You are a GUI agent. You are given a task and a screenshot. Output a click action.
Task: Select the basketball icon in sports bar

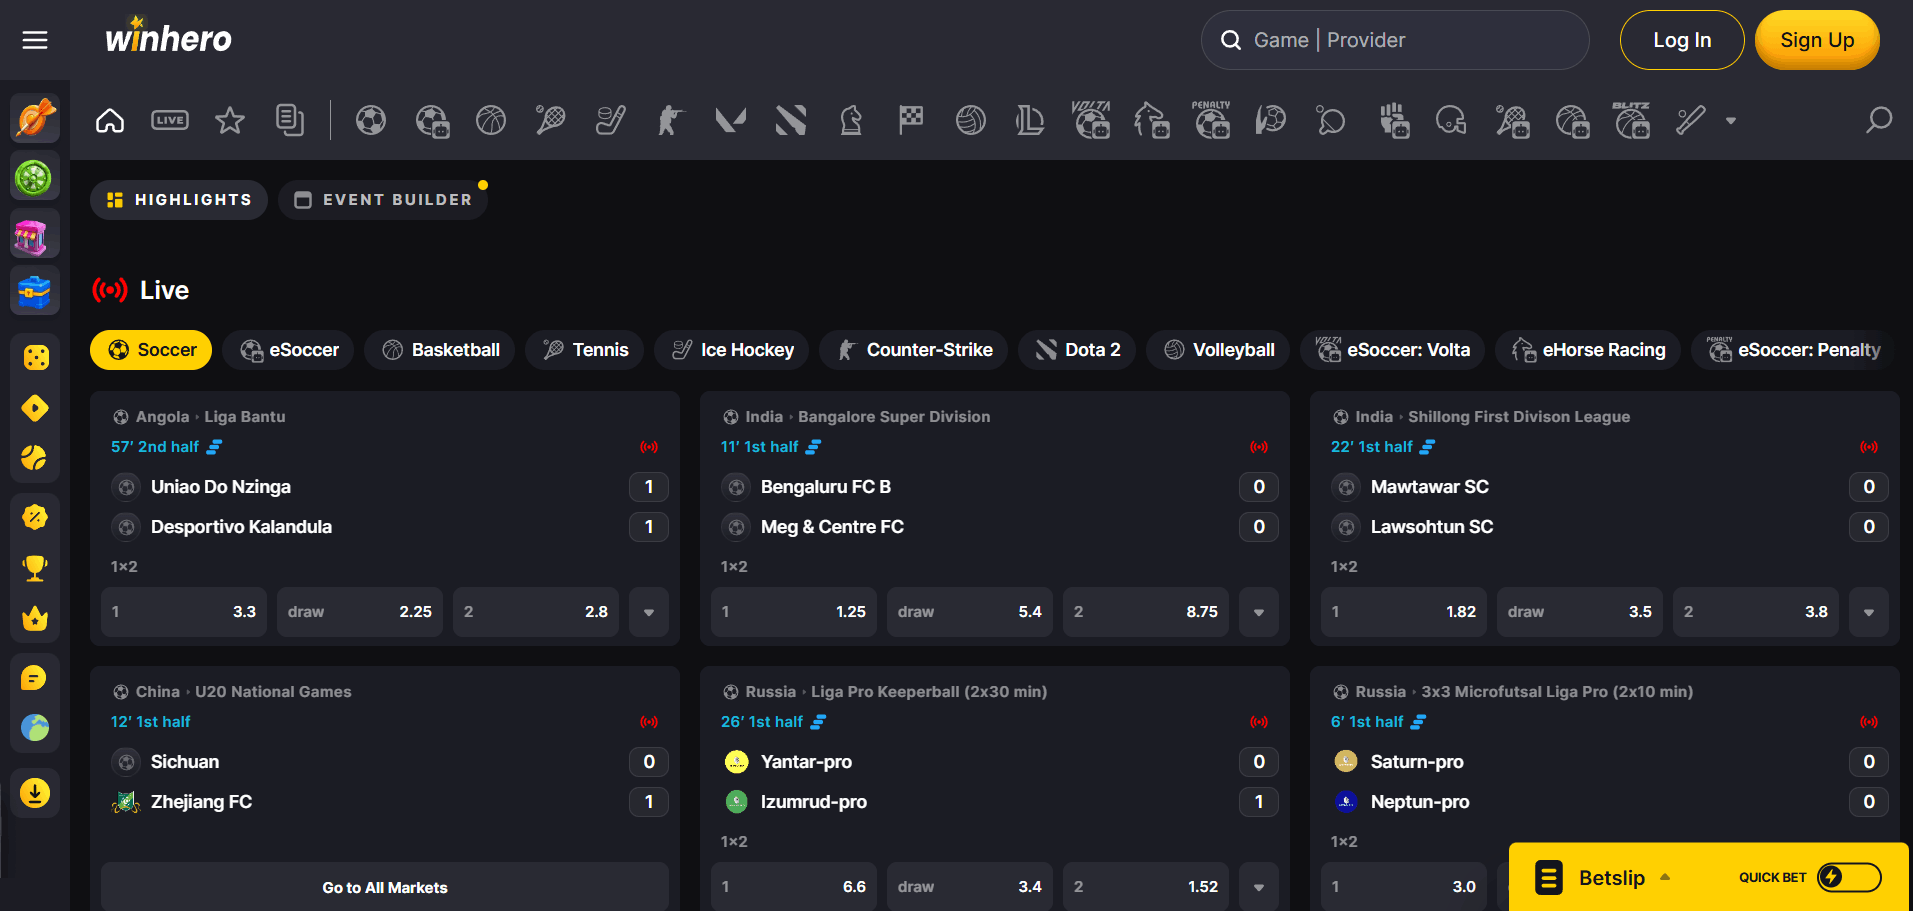point(491,121)
